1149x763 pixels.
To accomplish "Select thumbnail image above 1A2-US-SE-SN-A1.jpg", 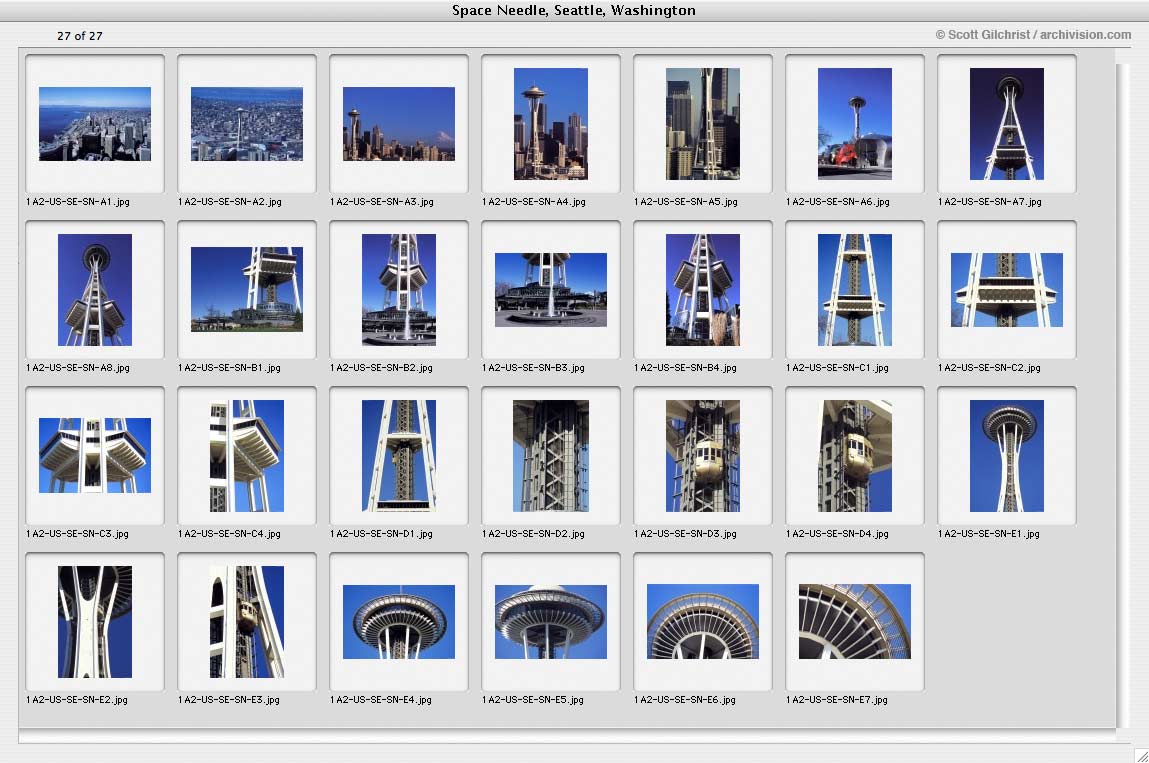I will [95, 124].
